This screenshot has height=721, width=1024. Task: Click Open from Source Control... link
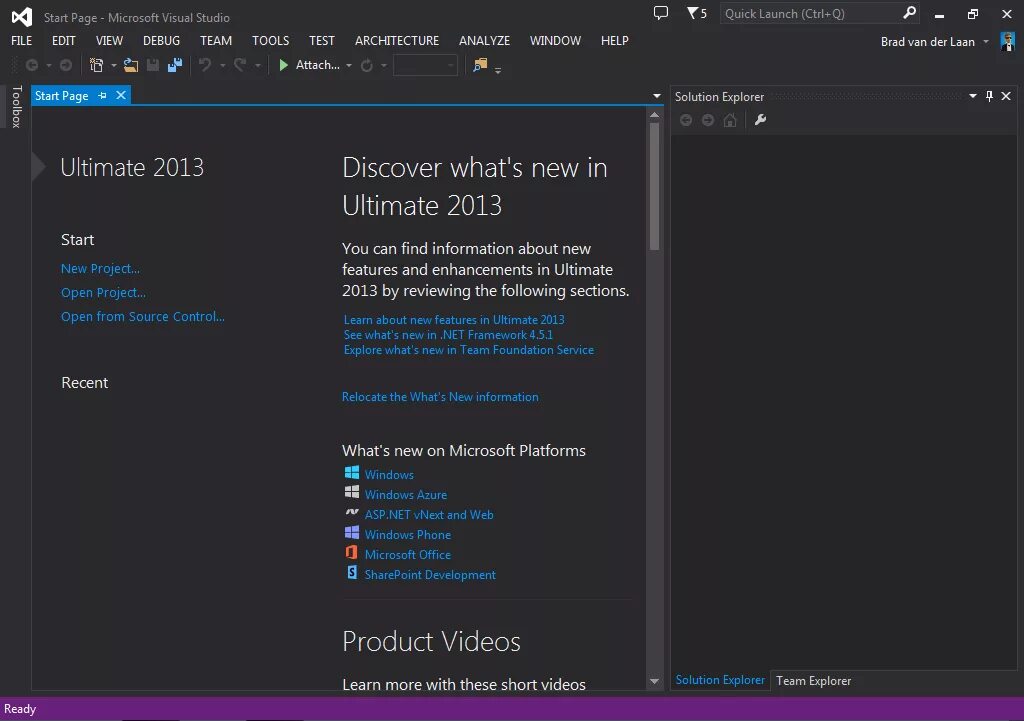pyautogui.click(x=142, y=317)
